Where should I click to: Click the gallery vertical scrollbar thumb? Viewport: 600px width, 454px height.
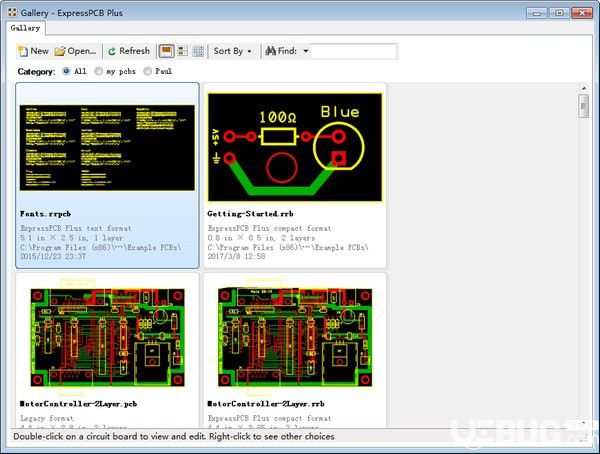[584, 106]
